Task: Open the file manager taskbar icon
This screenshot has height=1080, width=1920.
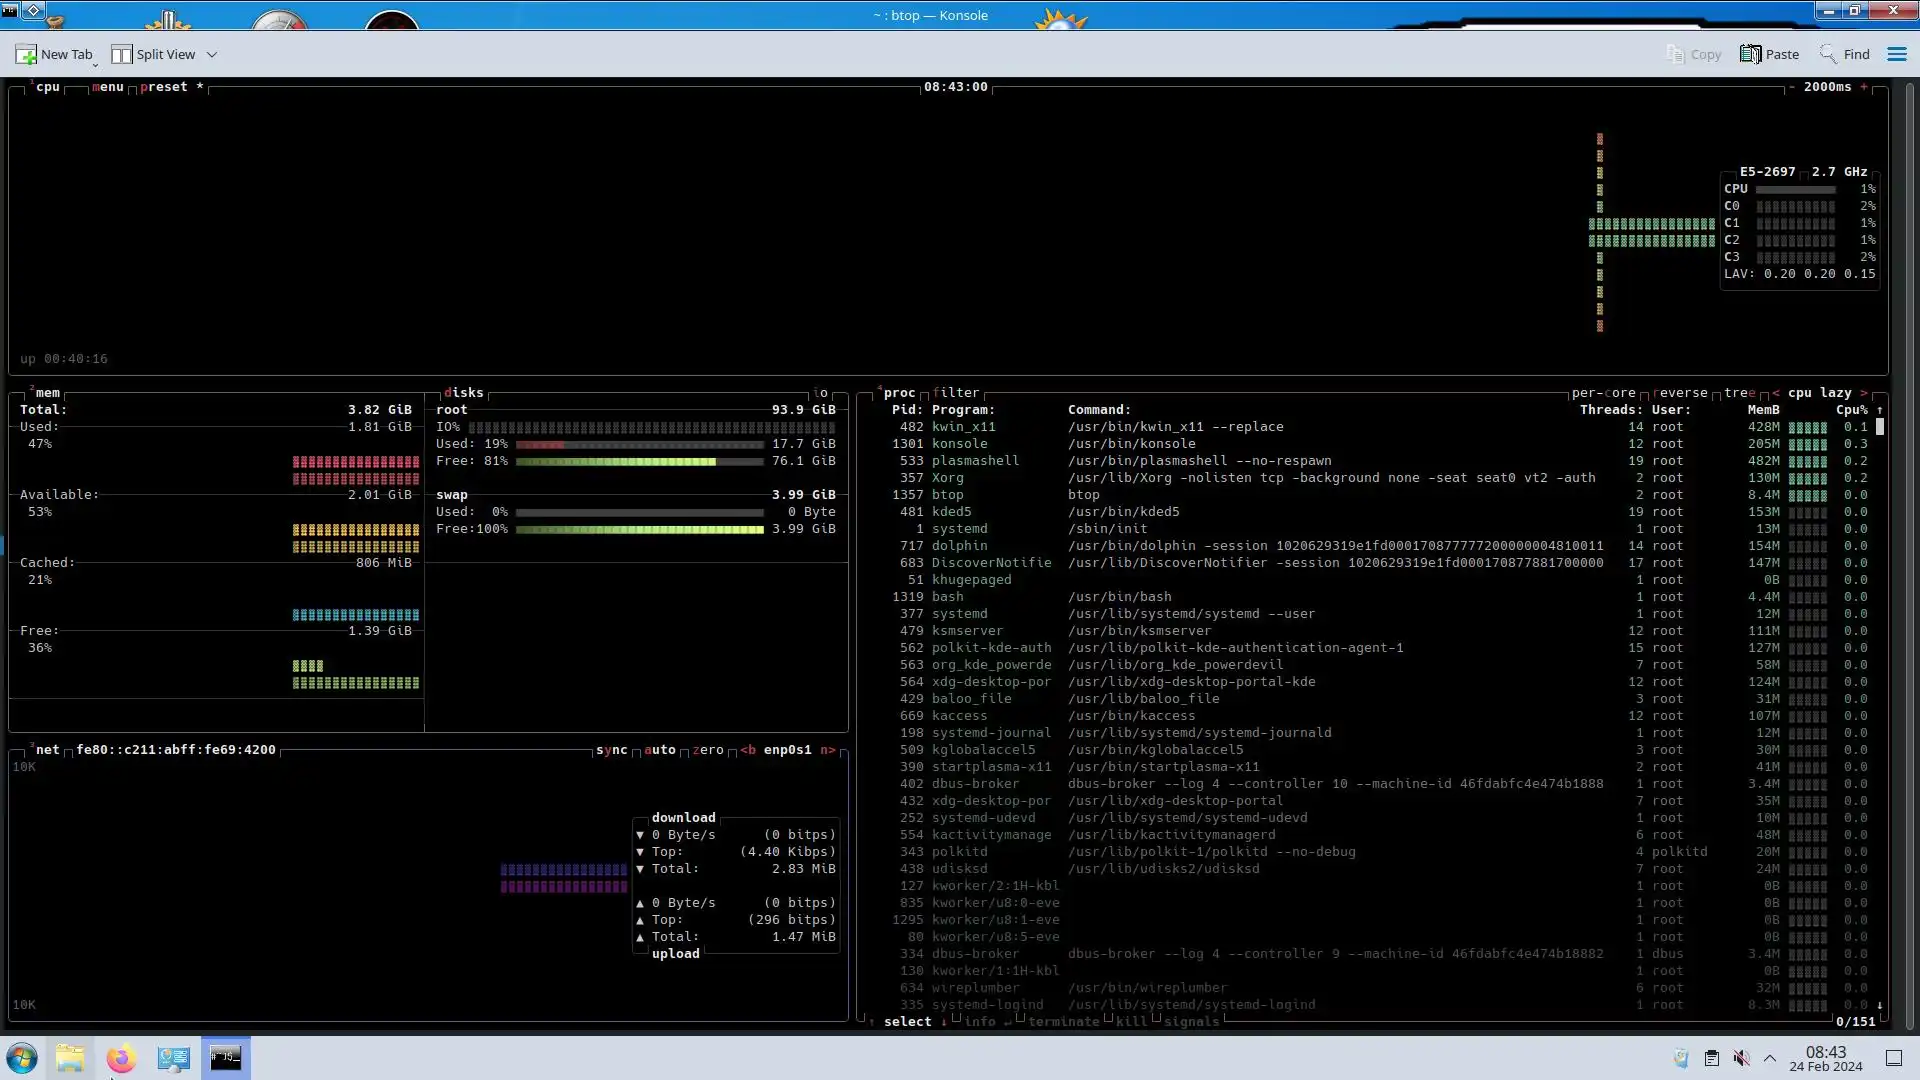Action: pyautogui.click(x=70, y=1058)
